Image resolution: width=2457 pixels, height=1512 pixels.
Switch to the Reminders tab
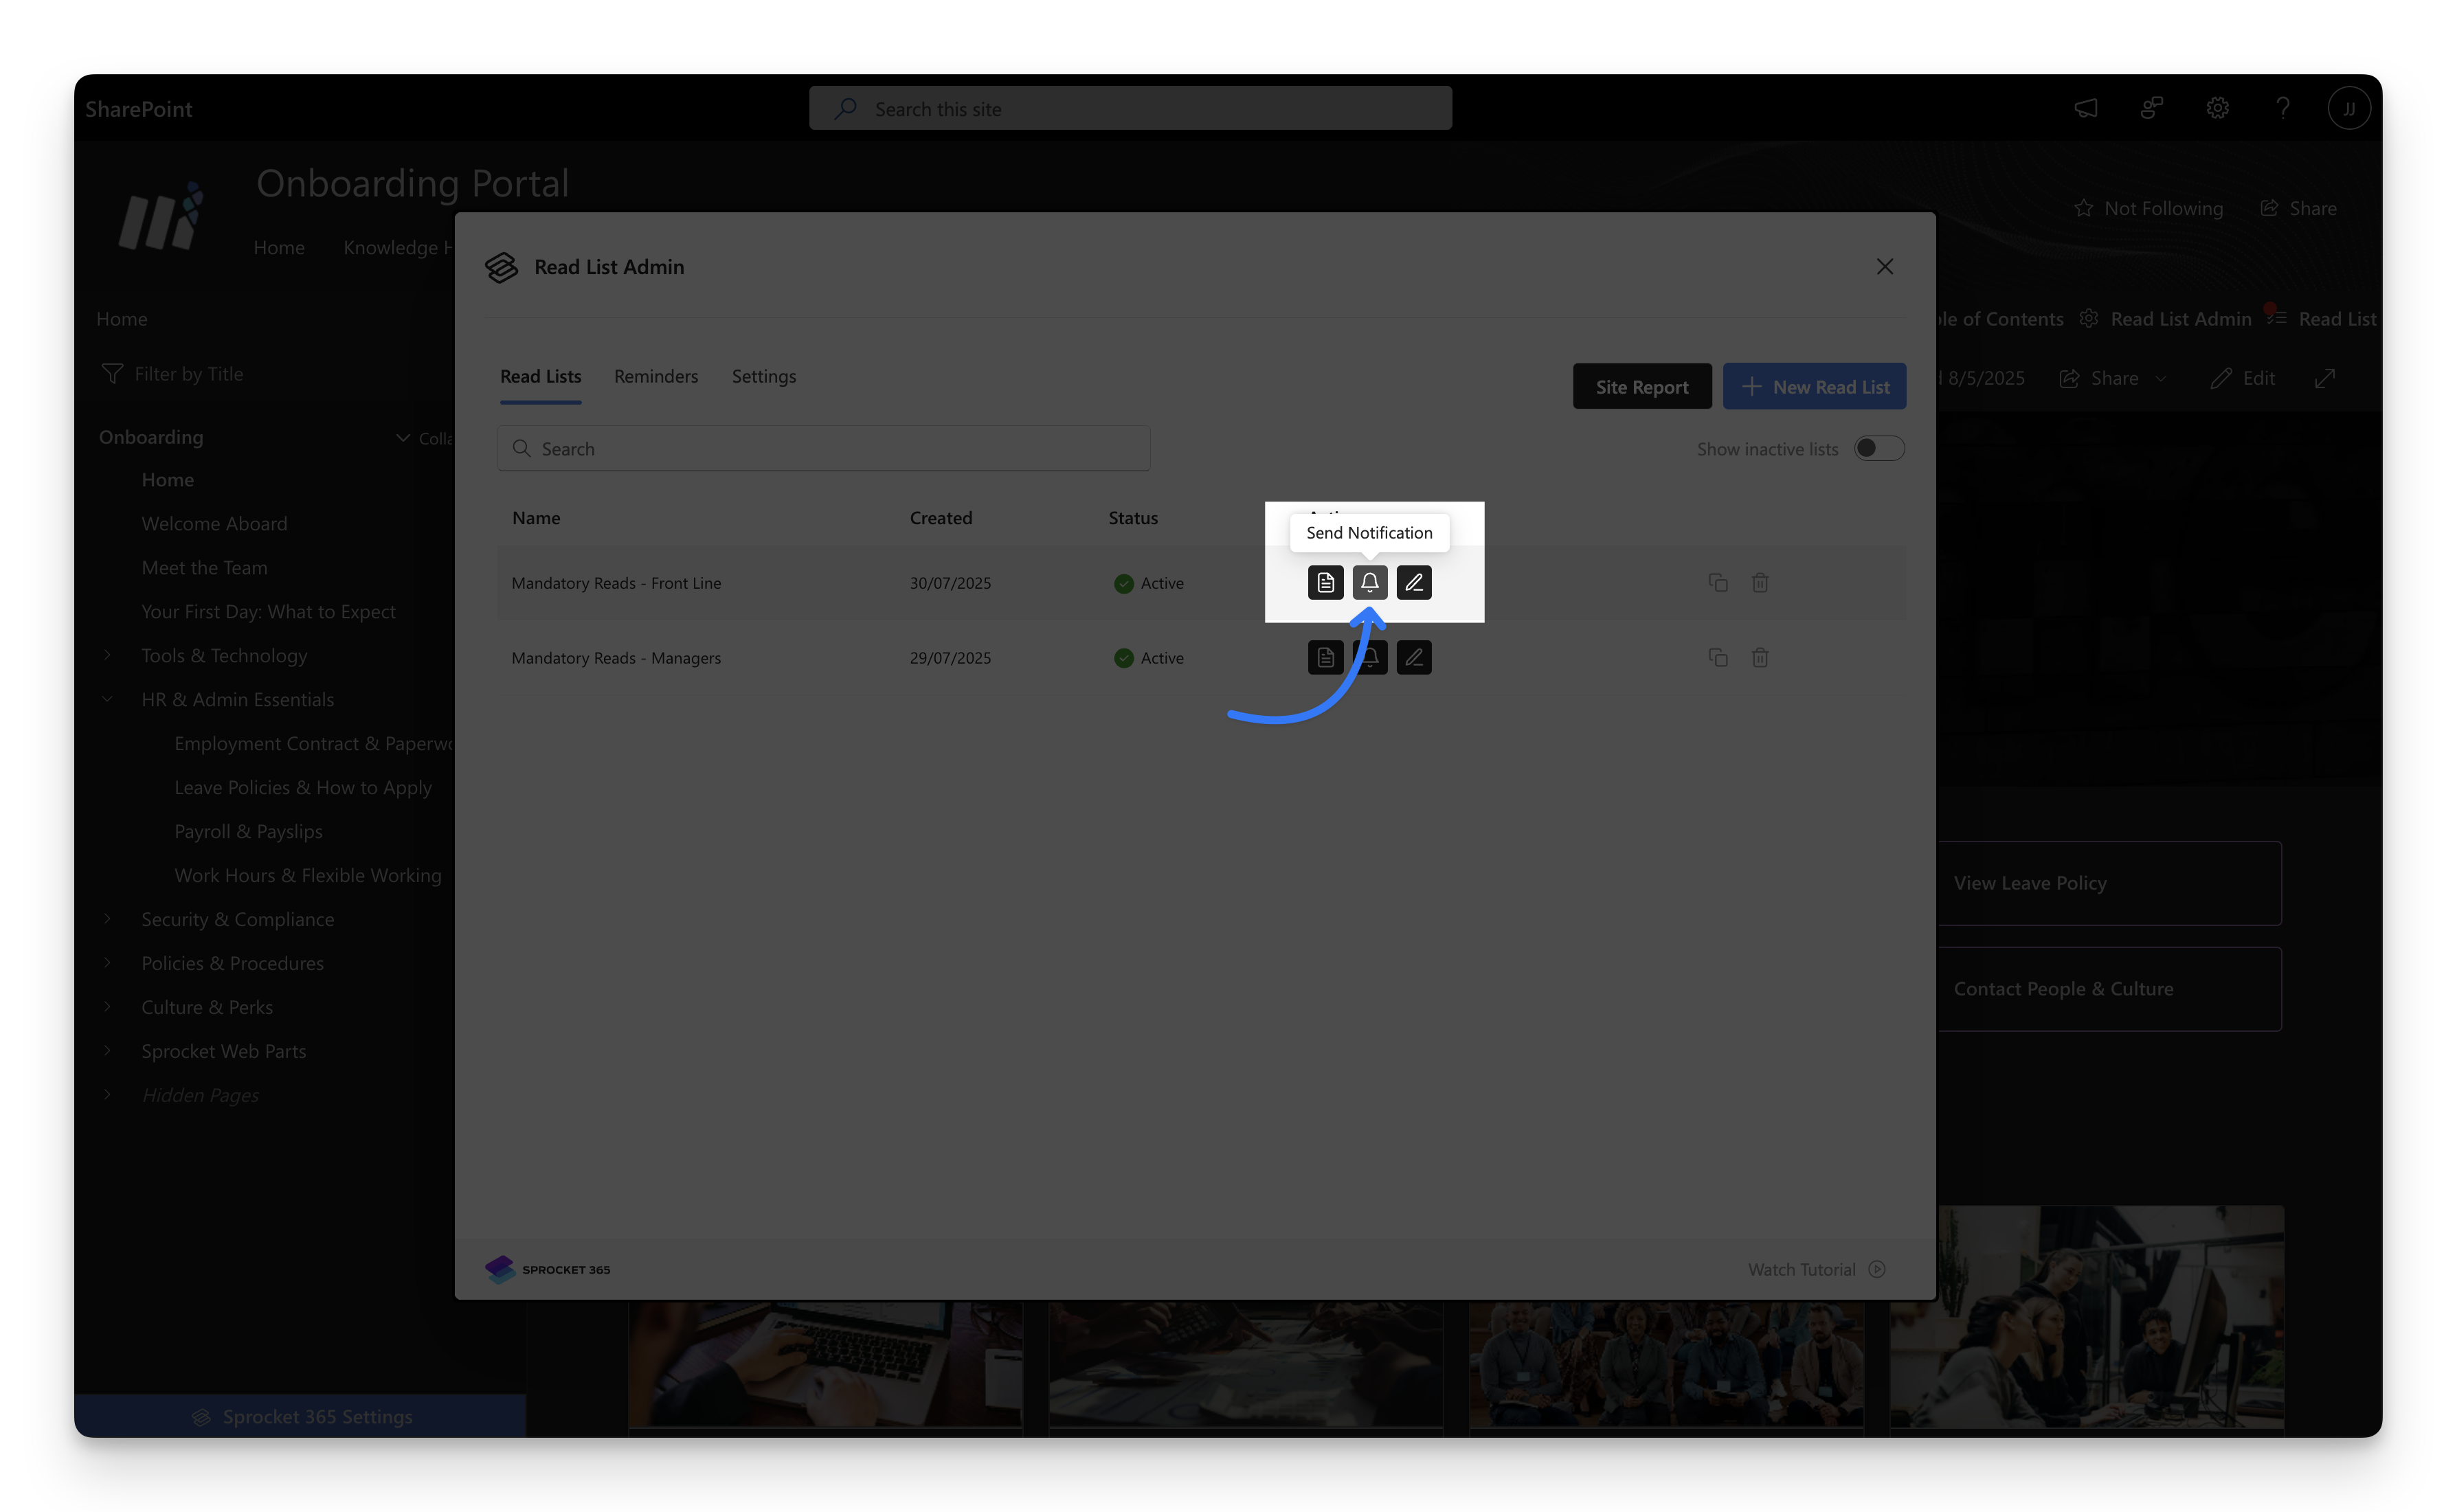click(x=655, y=376)
